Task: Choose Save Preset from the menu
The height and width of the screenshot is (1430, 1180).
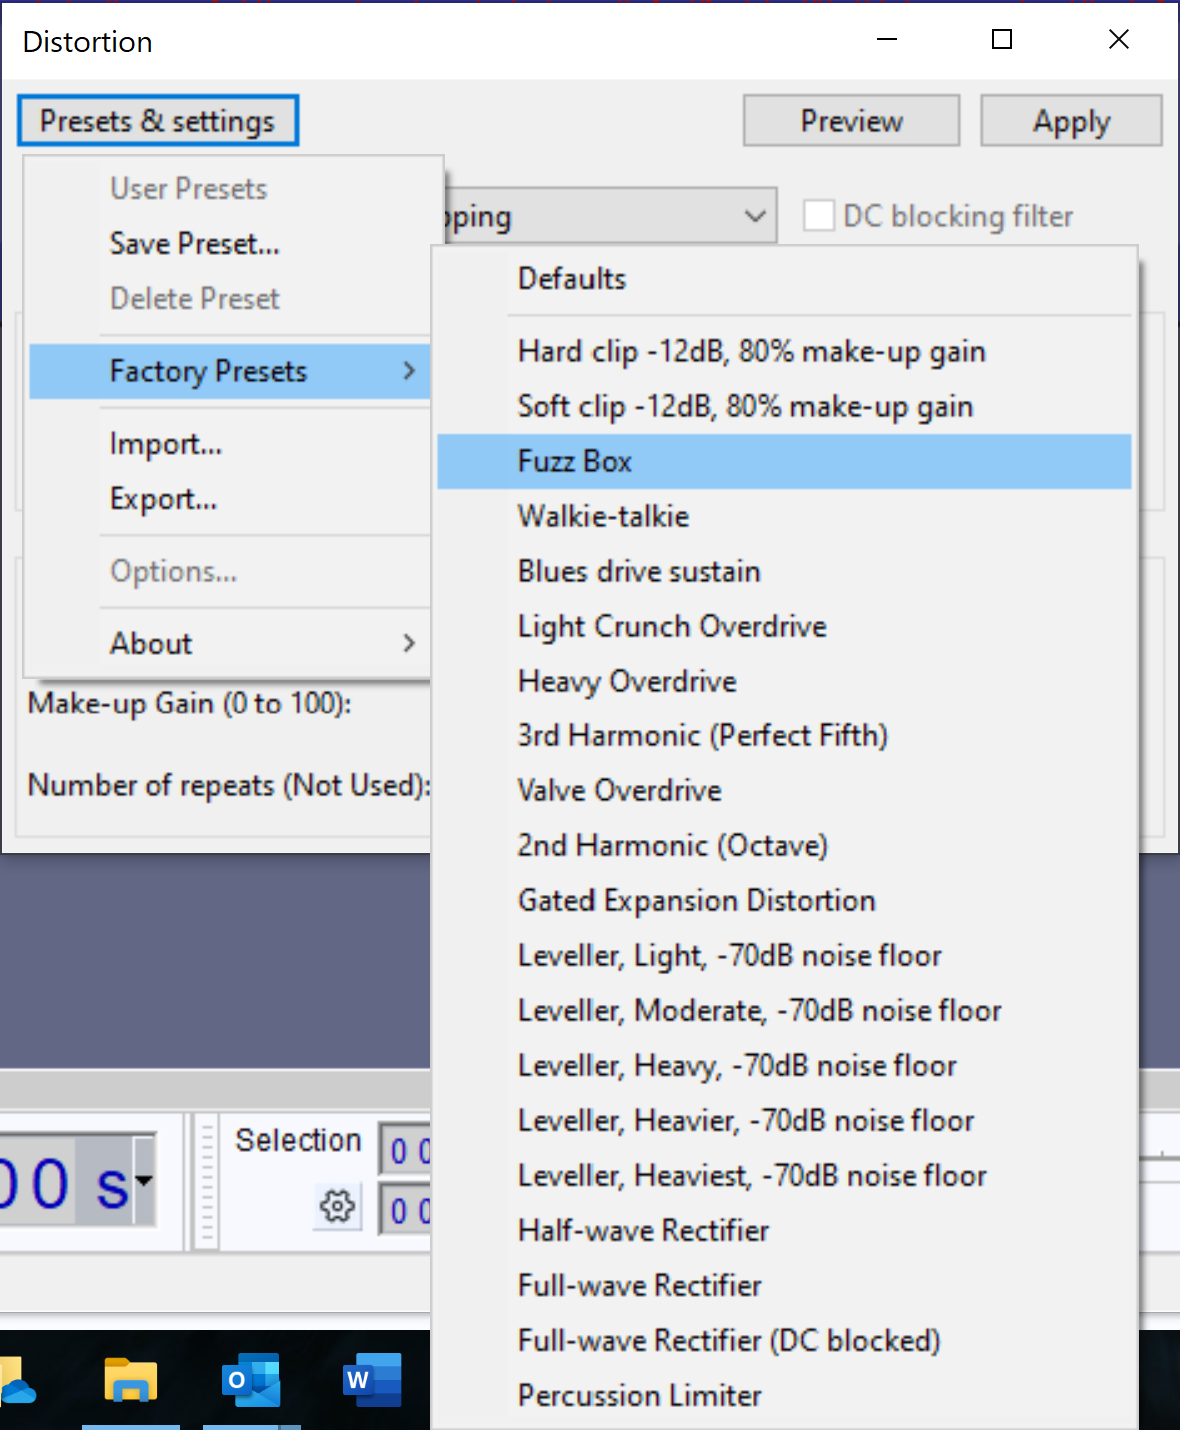Action: (194, 243)
